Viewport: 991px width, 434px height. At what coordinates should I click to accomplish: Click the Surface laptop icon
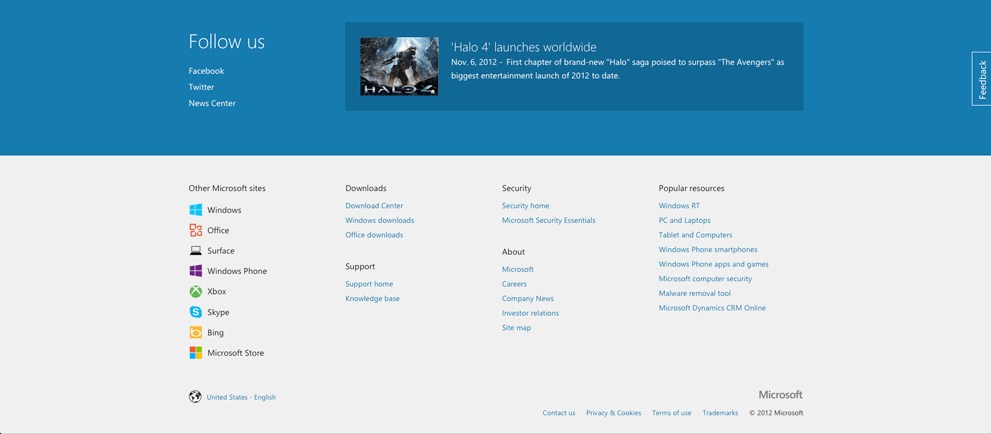(x=195, y=251)
